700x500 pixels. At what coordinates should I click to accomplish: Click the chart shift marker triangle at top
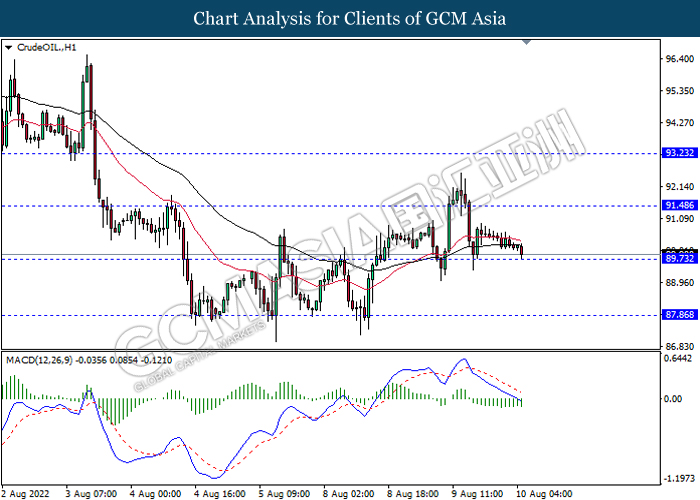(x=527, y=42)
